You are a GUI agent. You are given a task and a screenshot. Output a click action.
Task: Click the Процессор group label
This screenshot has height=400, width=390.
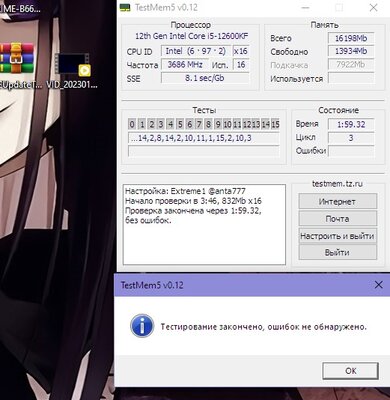click(x=191, y=25)
